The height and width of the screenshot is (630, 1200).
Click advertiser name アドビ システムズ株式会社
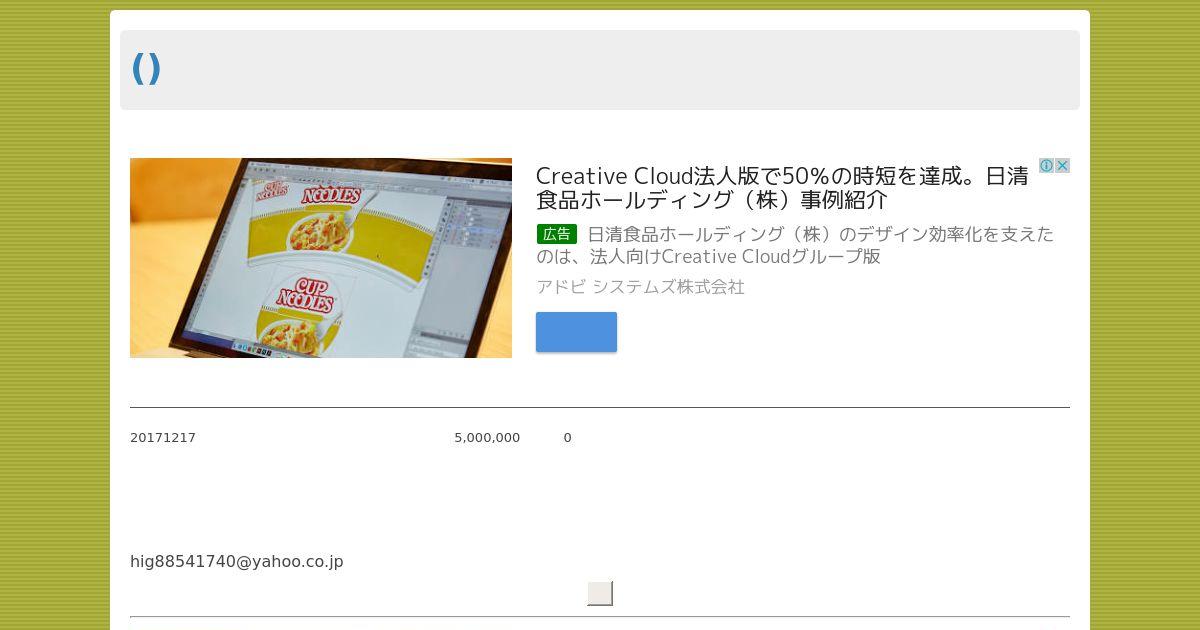(x=640, y=287)
